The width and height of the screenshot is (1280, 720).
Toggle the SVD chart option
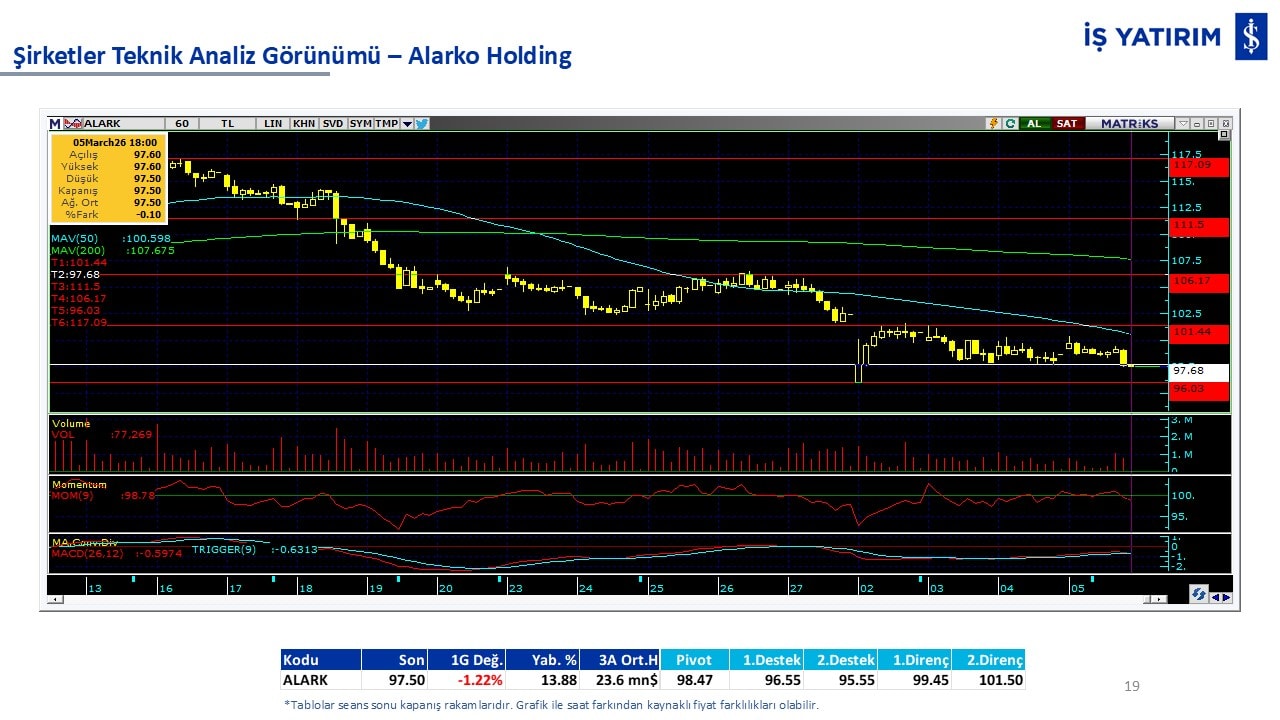click(x=333, y=124)
